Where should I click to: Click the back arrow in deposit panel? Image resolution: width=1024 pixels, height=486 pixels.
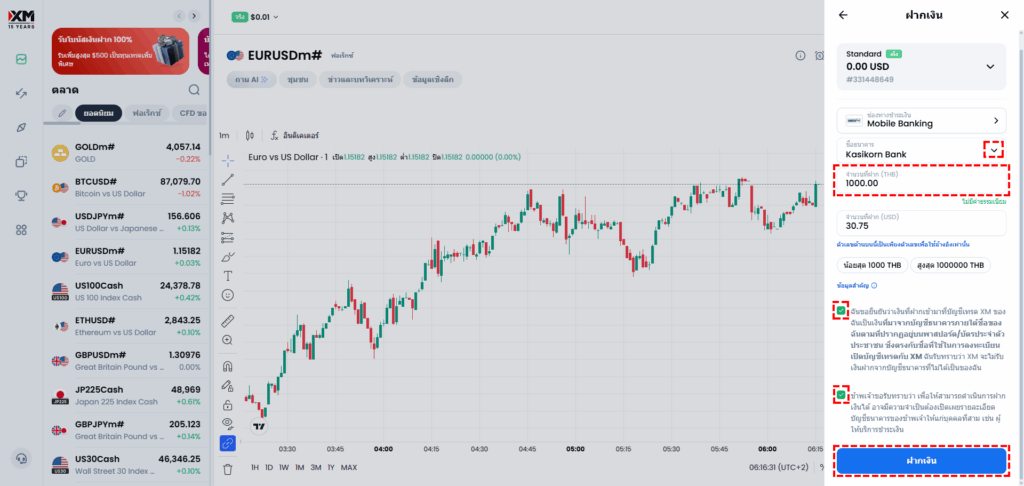pyautogui.click(x=843, y=15)
